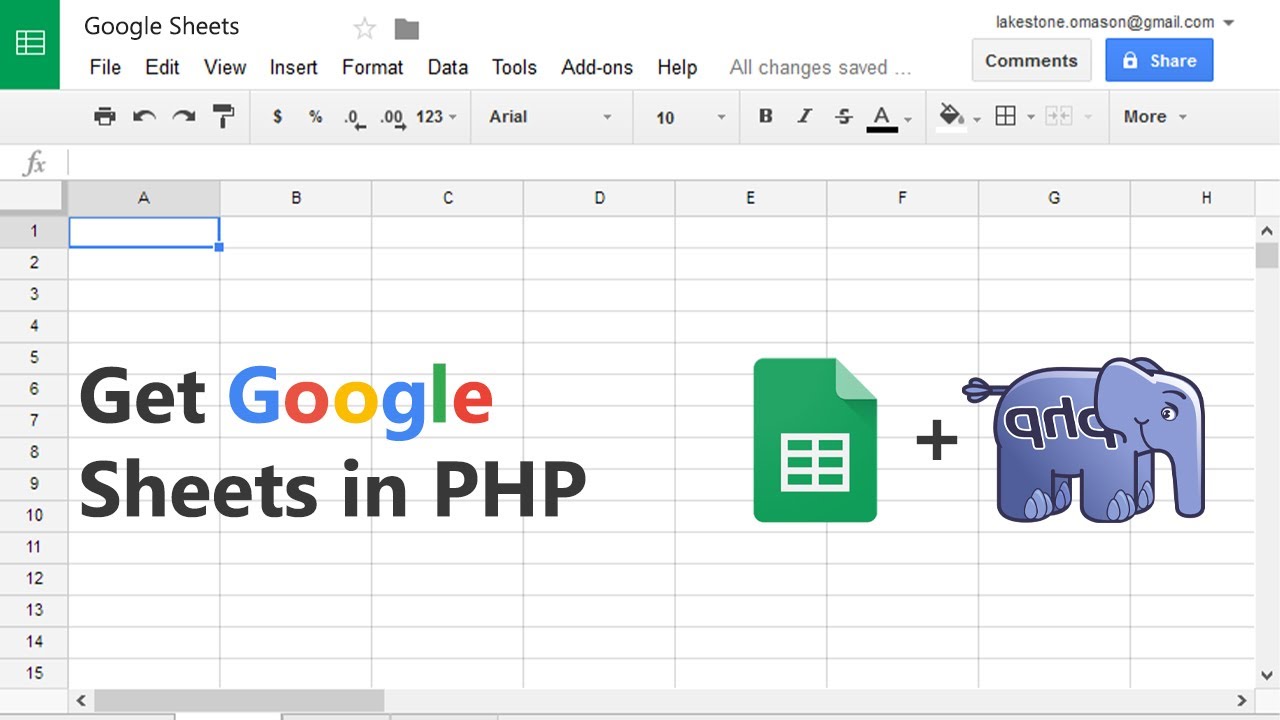Image resolution: width=1280 pixels, height=720 pixels.
Task: Select row 5 header
Action: coord(34,357)
